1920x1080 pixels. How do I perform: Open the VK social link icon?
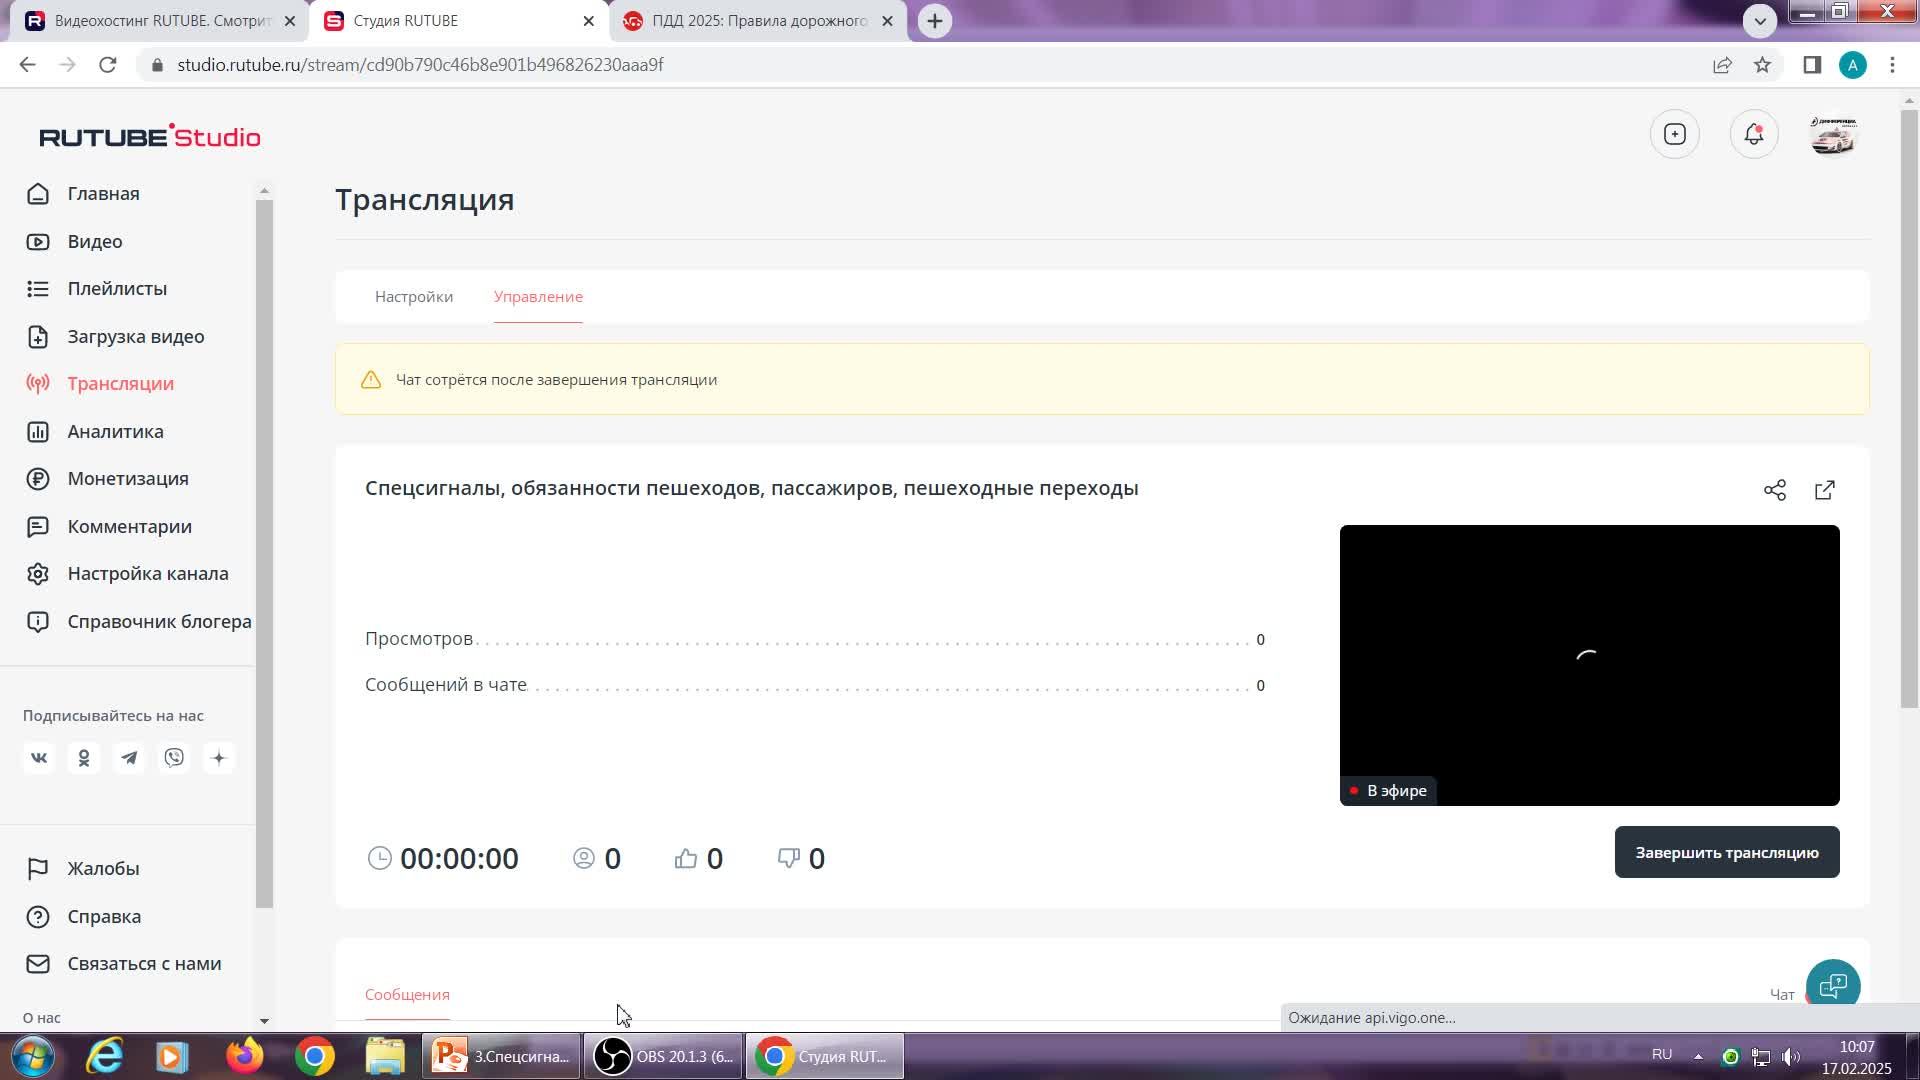click(39, 758)
